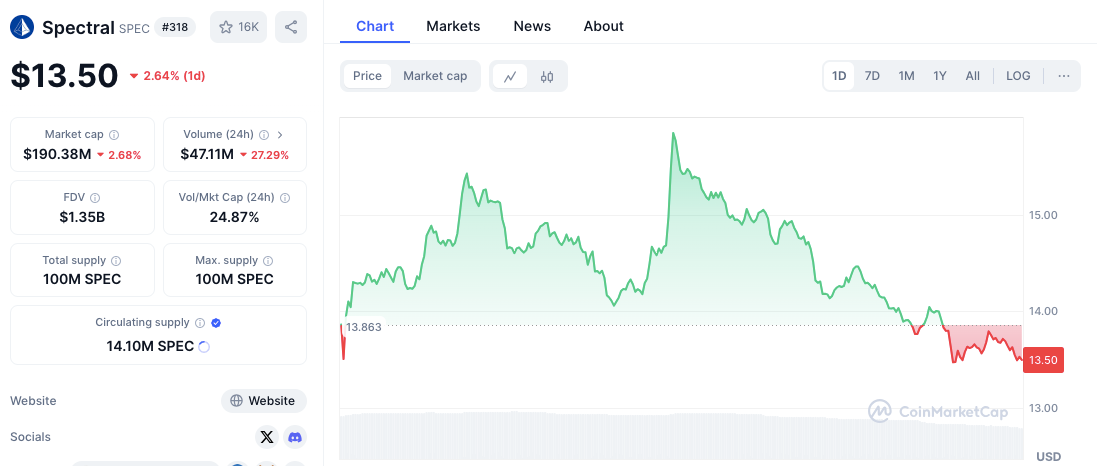Open the Markets tab
The width and height of the screenshot is (1097, 466).
coord(453,26)
